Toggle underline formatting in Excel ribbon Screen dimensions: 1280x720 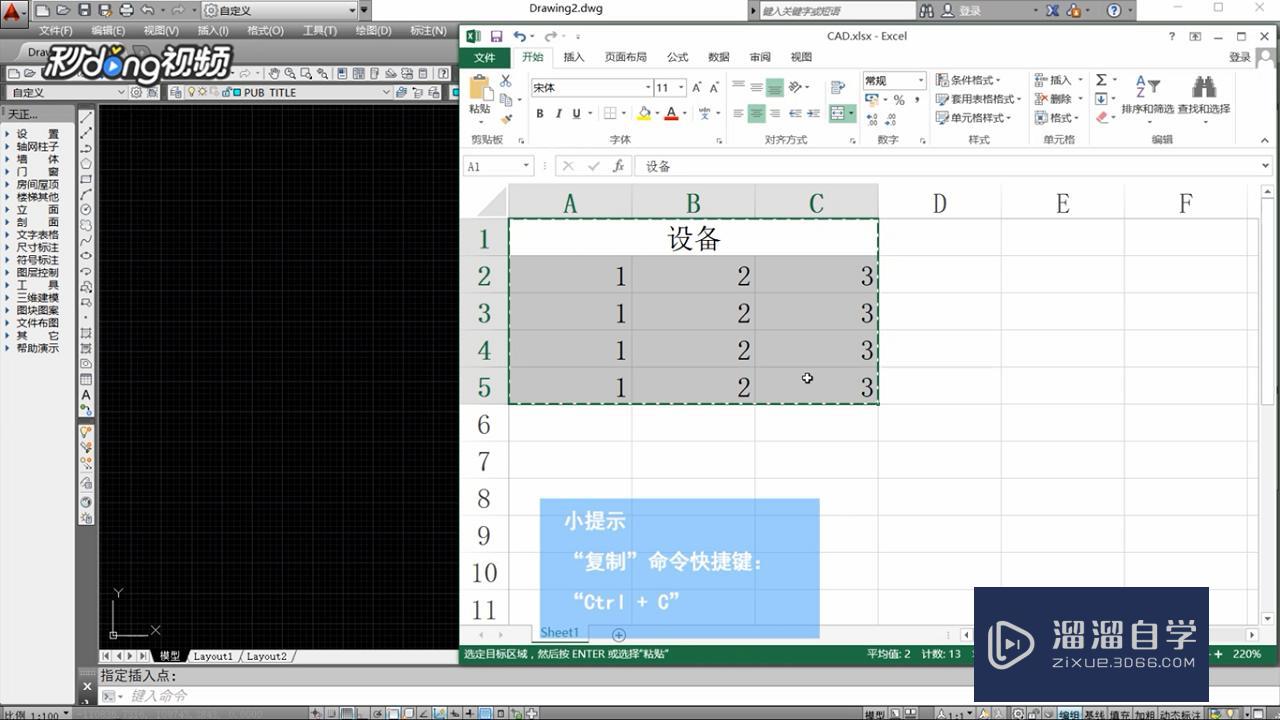pyautogui.click(x=577, y=113)
